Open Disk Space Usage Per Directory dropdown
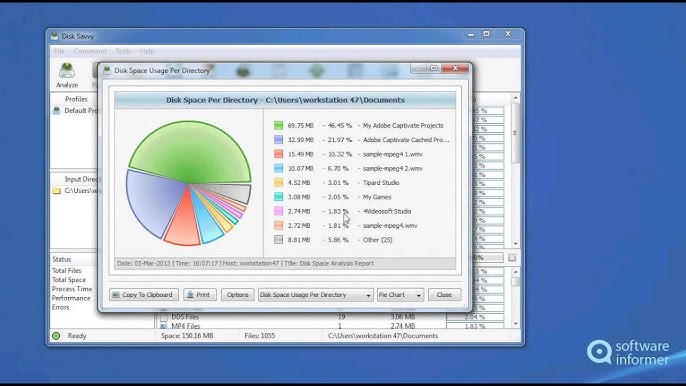Viewport: 686px width, 386px height. (x=315, y=295)
